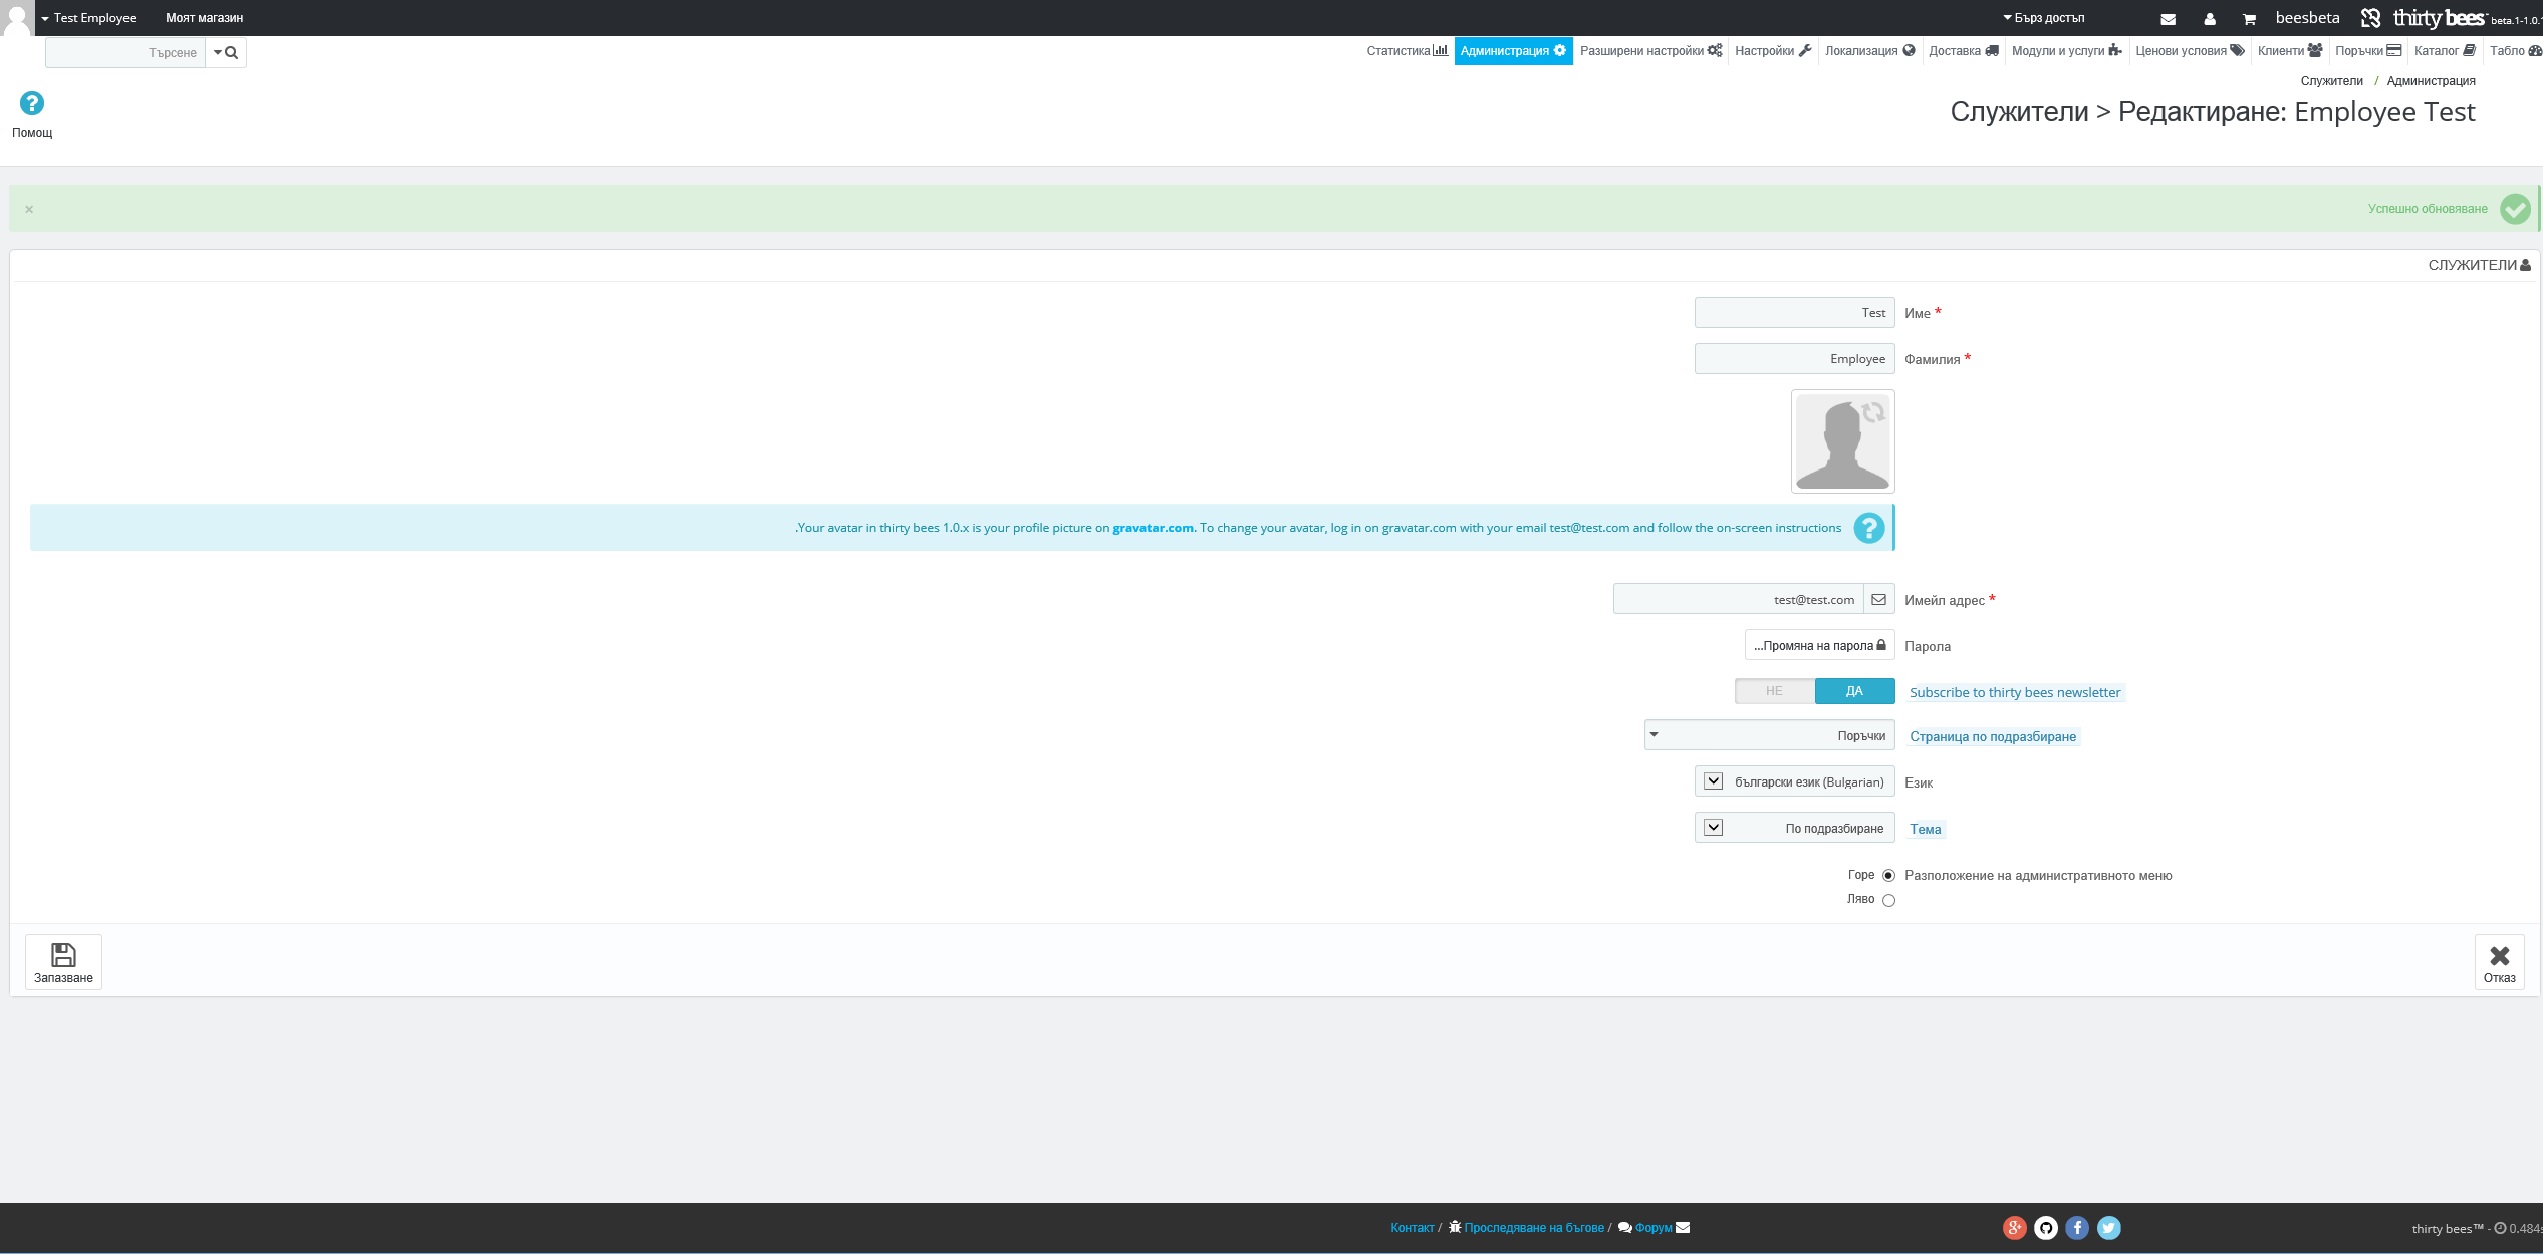Image resolution: width=2543 pixels, height=1254 pixels.
Task: Open the default page Поръчки dropdown
Action: (1769, 736)
